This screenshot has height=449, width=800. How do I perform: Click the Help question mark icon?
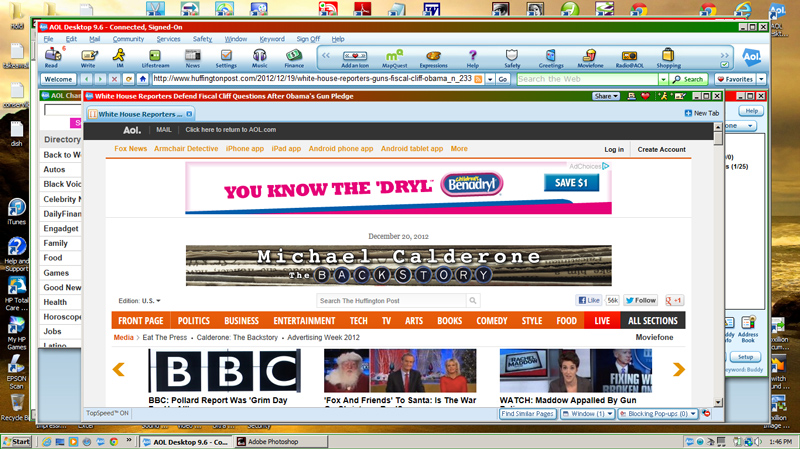pos(472,58)
